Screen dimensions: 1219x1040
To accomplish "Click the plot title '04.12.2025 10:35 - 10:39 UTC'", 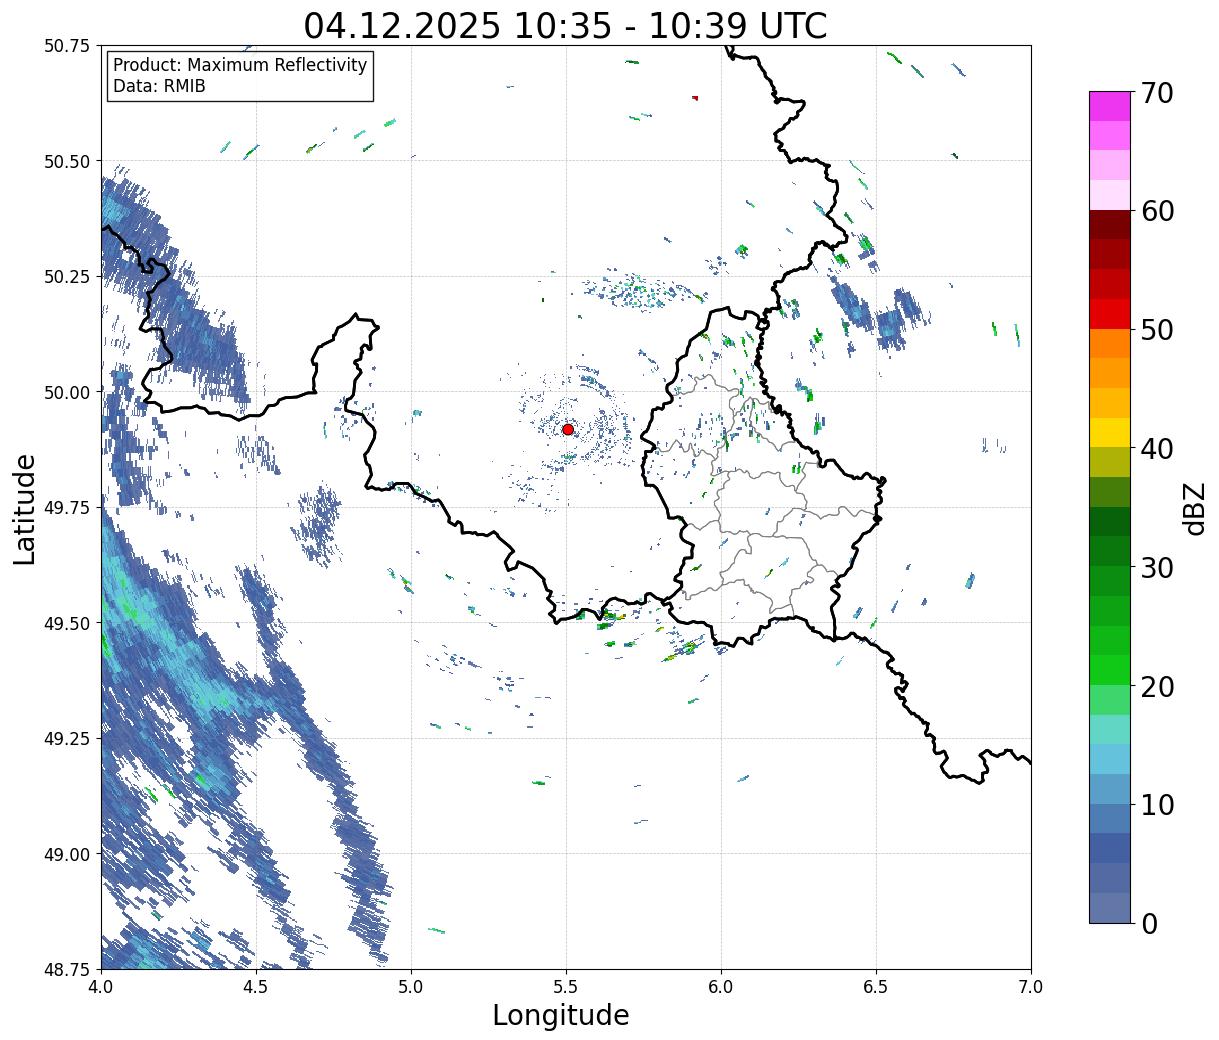I will [x=565, y=25].
